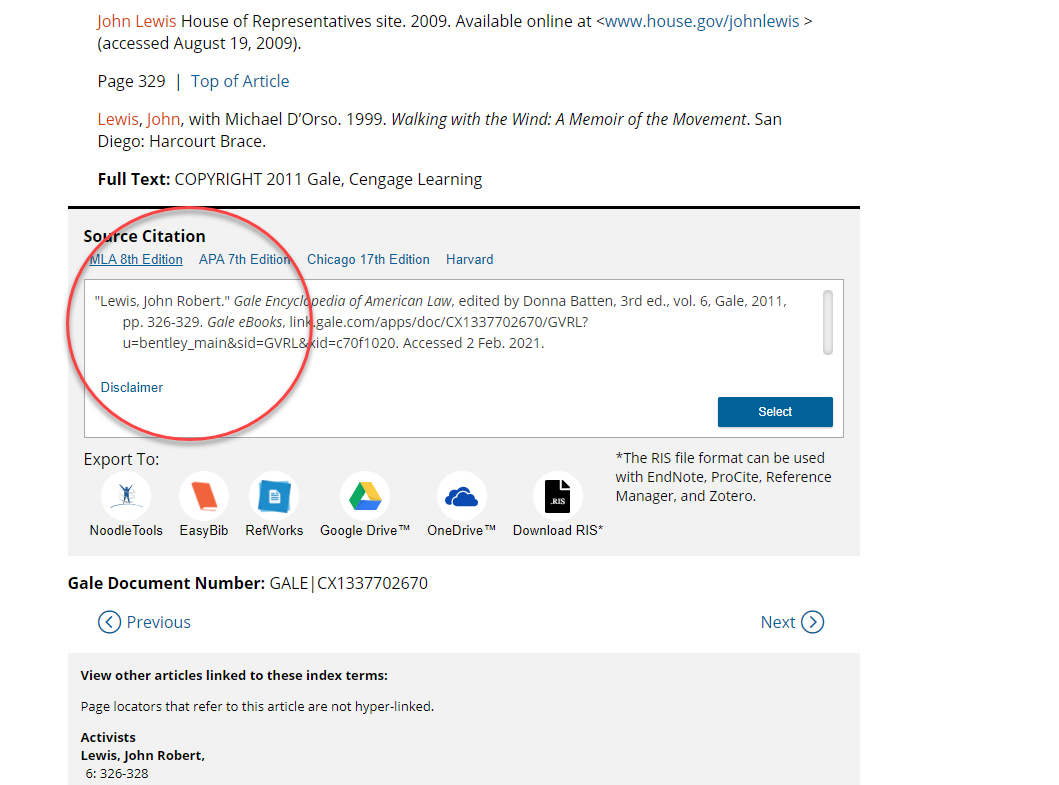Click the Select citation button
1059x785 pixels.
[775, 411]
